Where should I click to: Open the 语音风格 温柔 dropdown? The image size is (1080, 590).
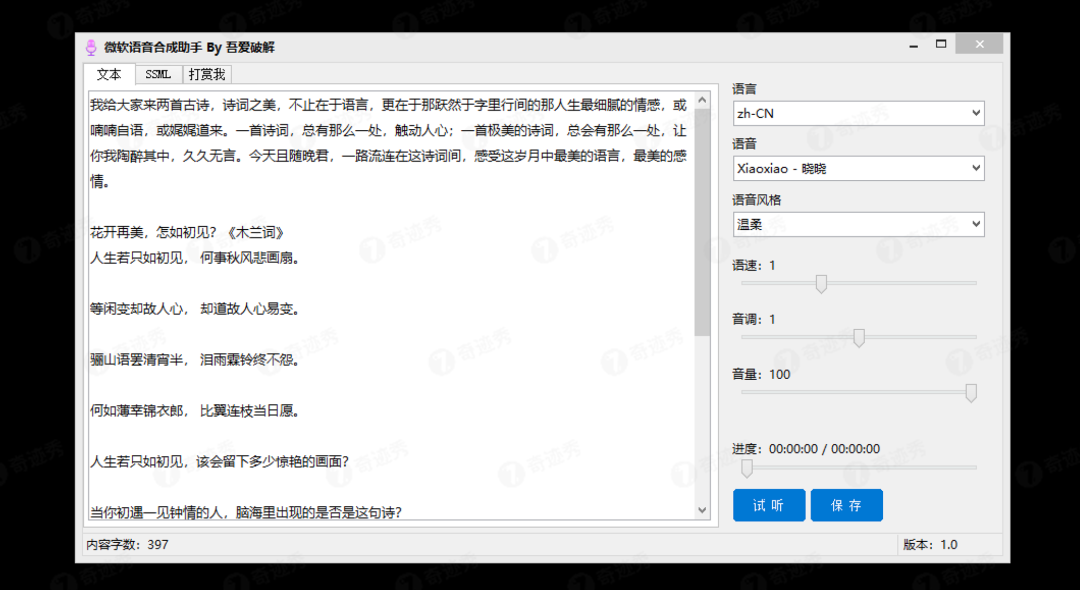tap(858, 224)
